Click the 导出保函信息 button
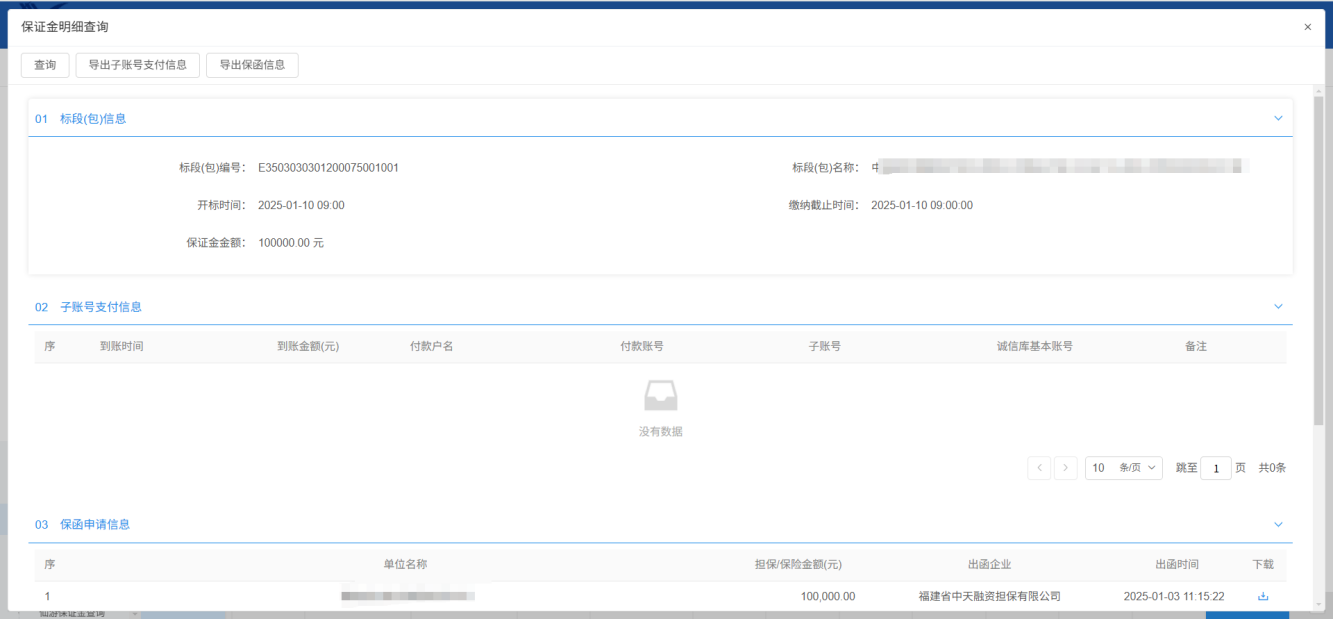 252,65
